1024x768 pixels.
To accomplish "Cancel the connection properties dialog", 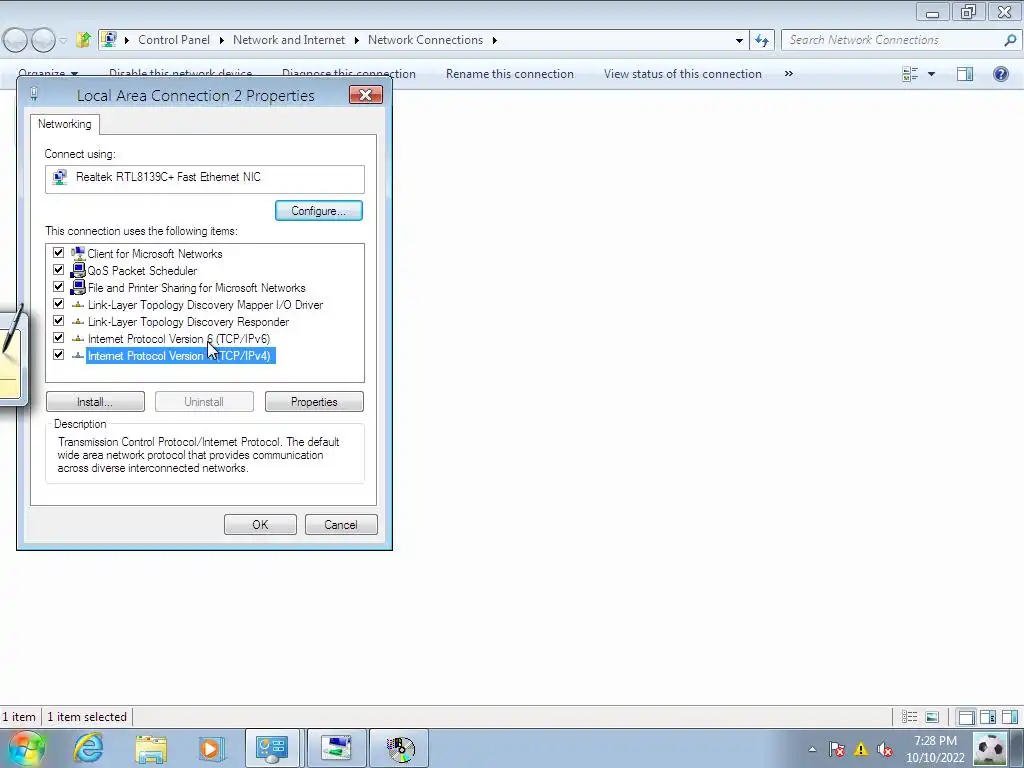I will (341, 524).
